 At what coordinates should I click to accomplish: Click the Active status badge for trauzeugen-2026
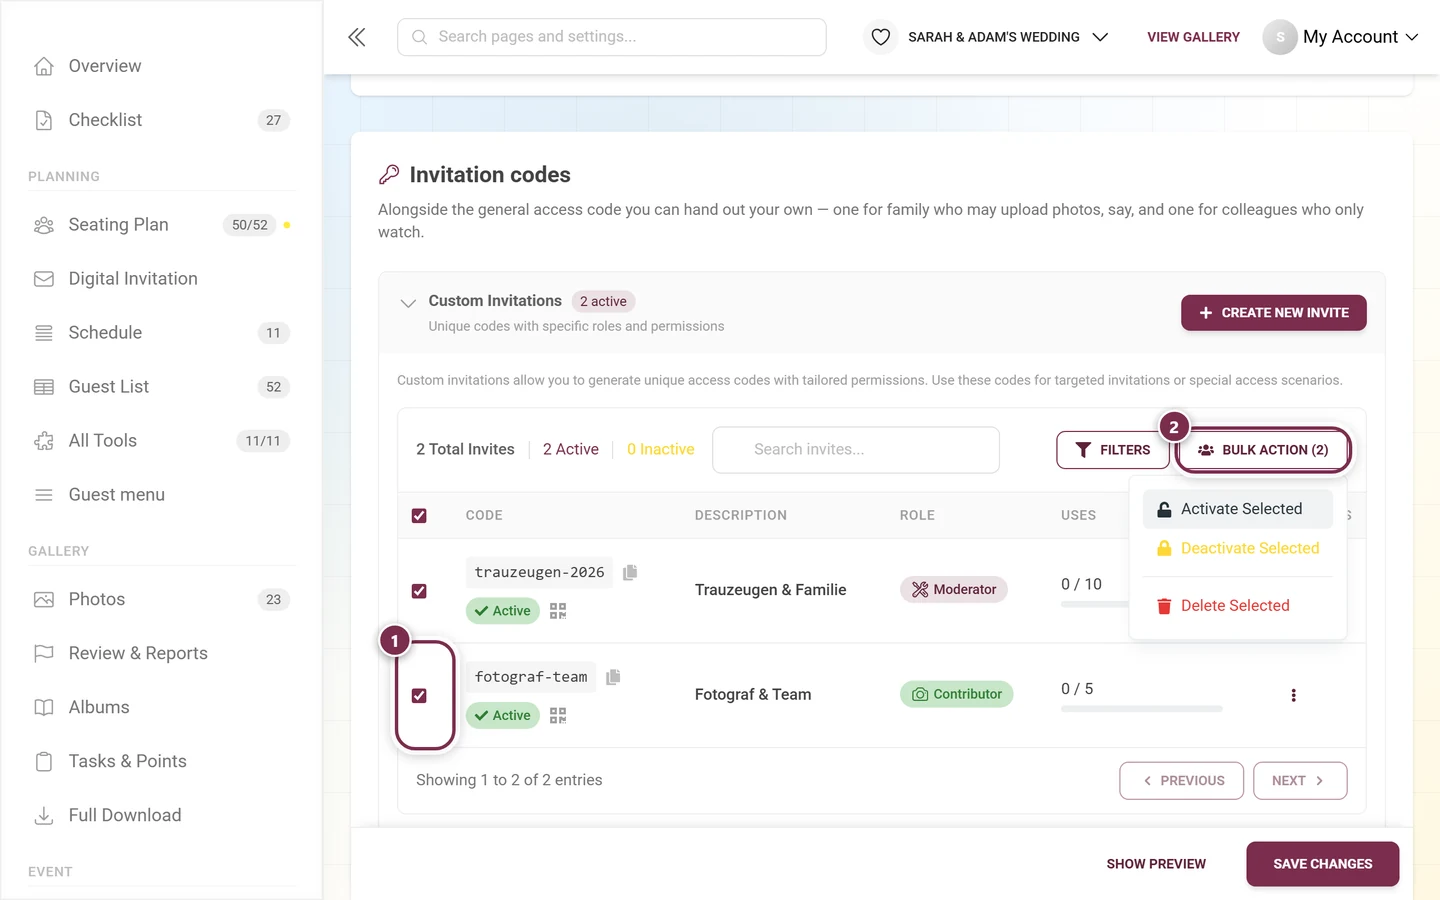(503, 611)
